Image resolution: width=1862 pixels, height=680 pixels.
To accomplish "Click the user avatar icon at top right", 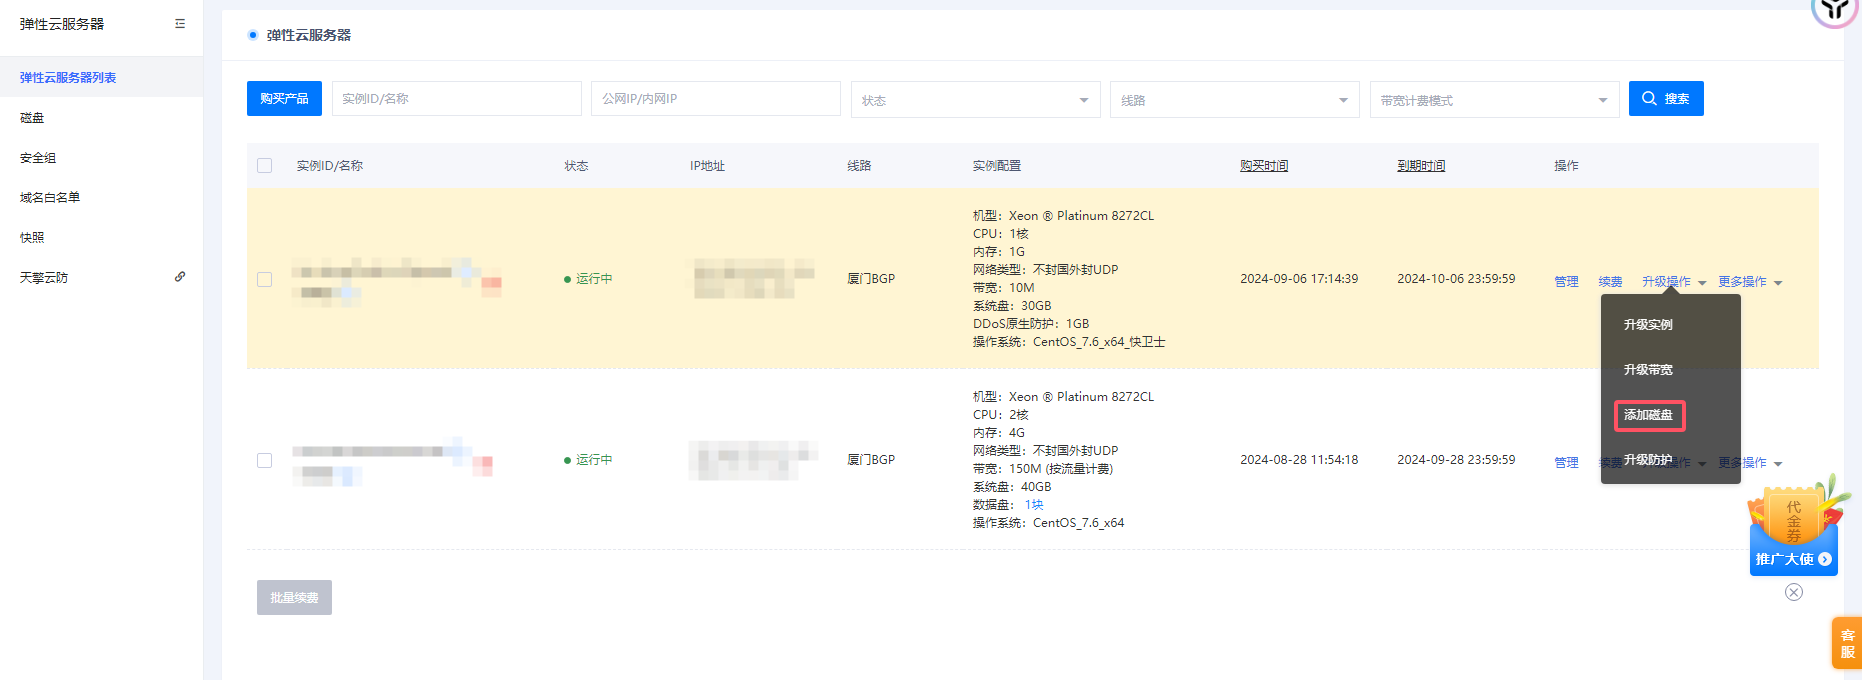I will [x=1834, y=10].
